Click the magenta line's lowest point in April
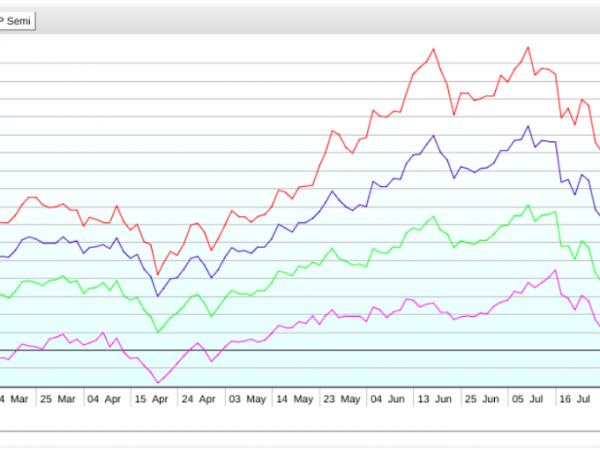Image resolution: width=600 pixels, height=450 pixels. point(158,382)
